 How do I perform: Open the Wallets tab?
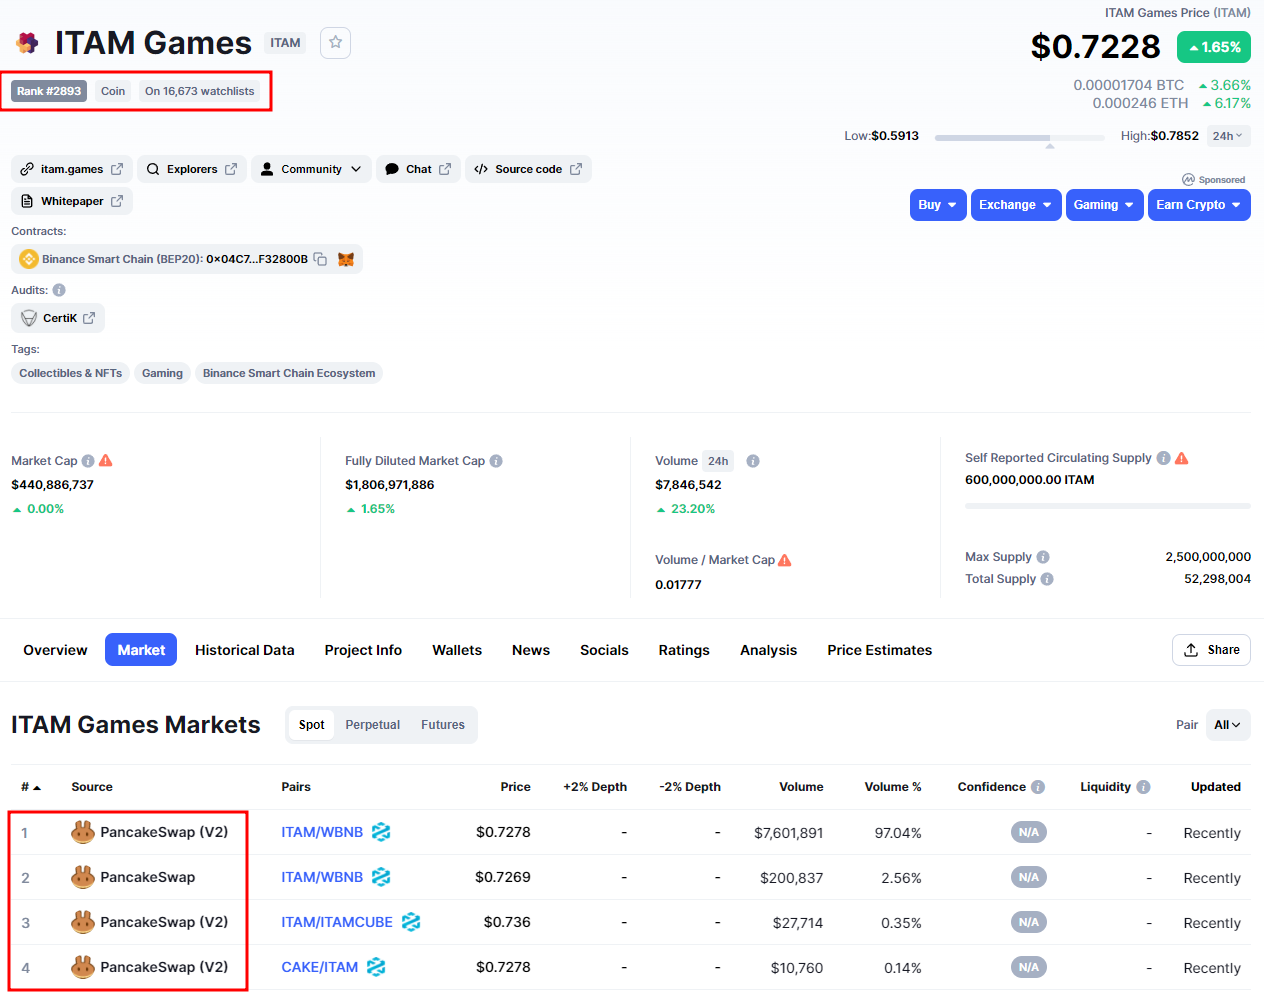tap(457, 650)
